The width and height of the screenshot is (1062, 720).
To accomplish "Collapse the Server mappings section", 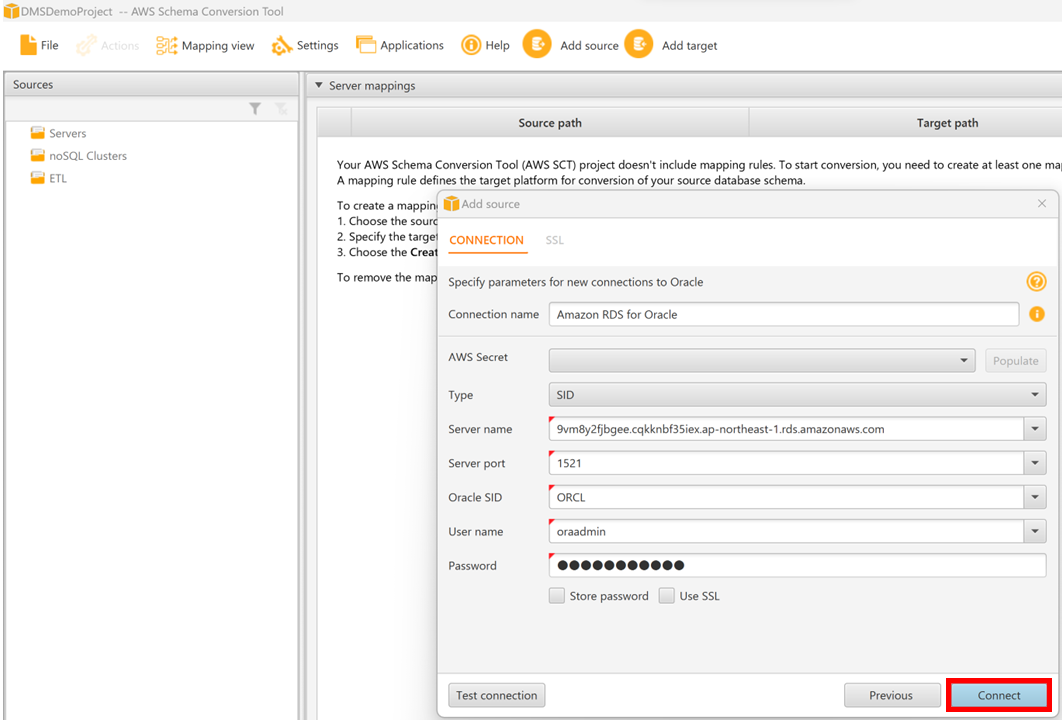I will [x=319, y=85].
